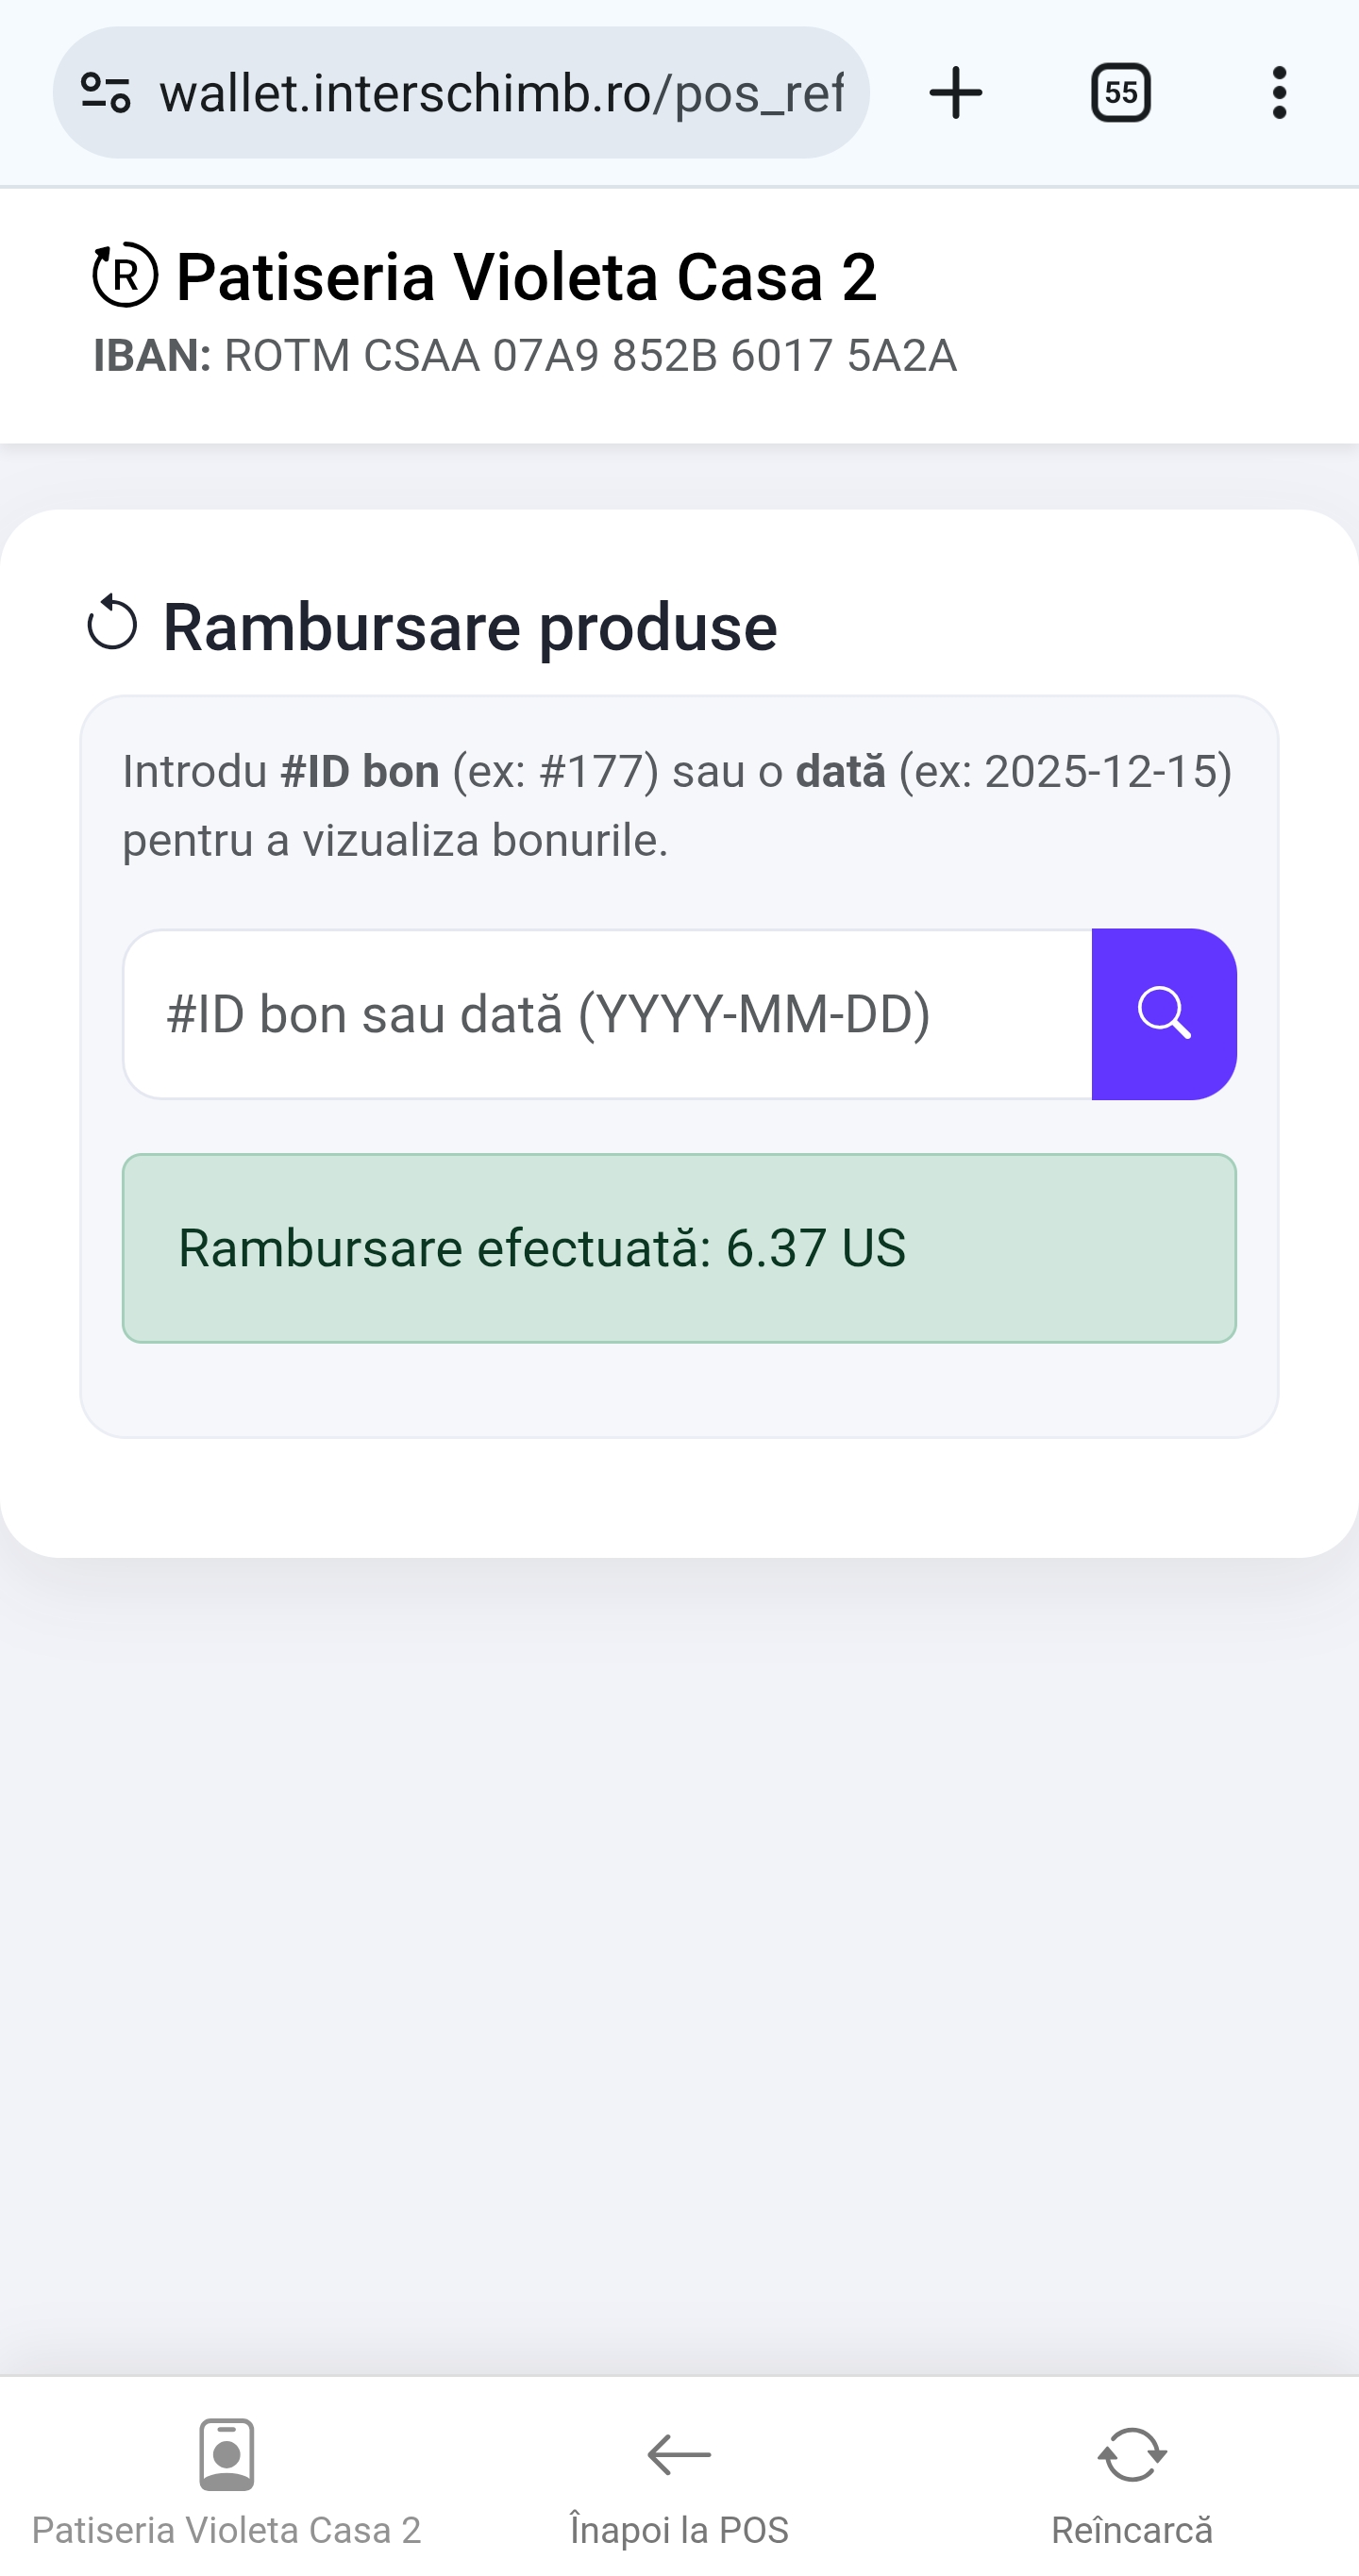
Task: Click the Introdu #ID bon instruction text
Action: coord(677,805)
